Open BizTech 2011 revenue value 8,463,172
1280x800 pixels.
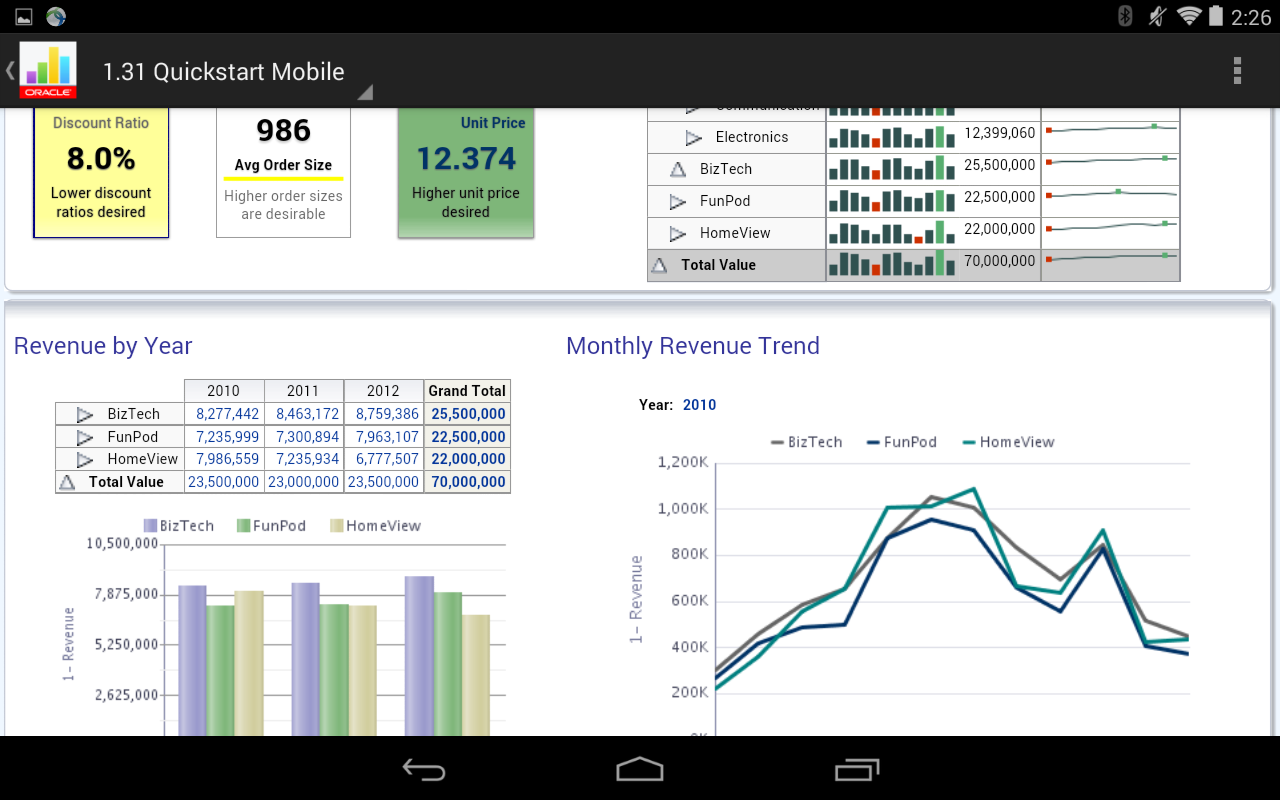click(x=307, y=414)
